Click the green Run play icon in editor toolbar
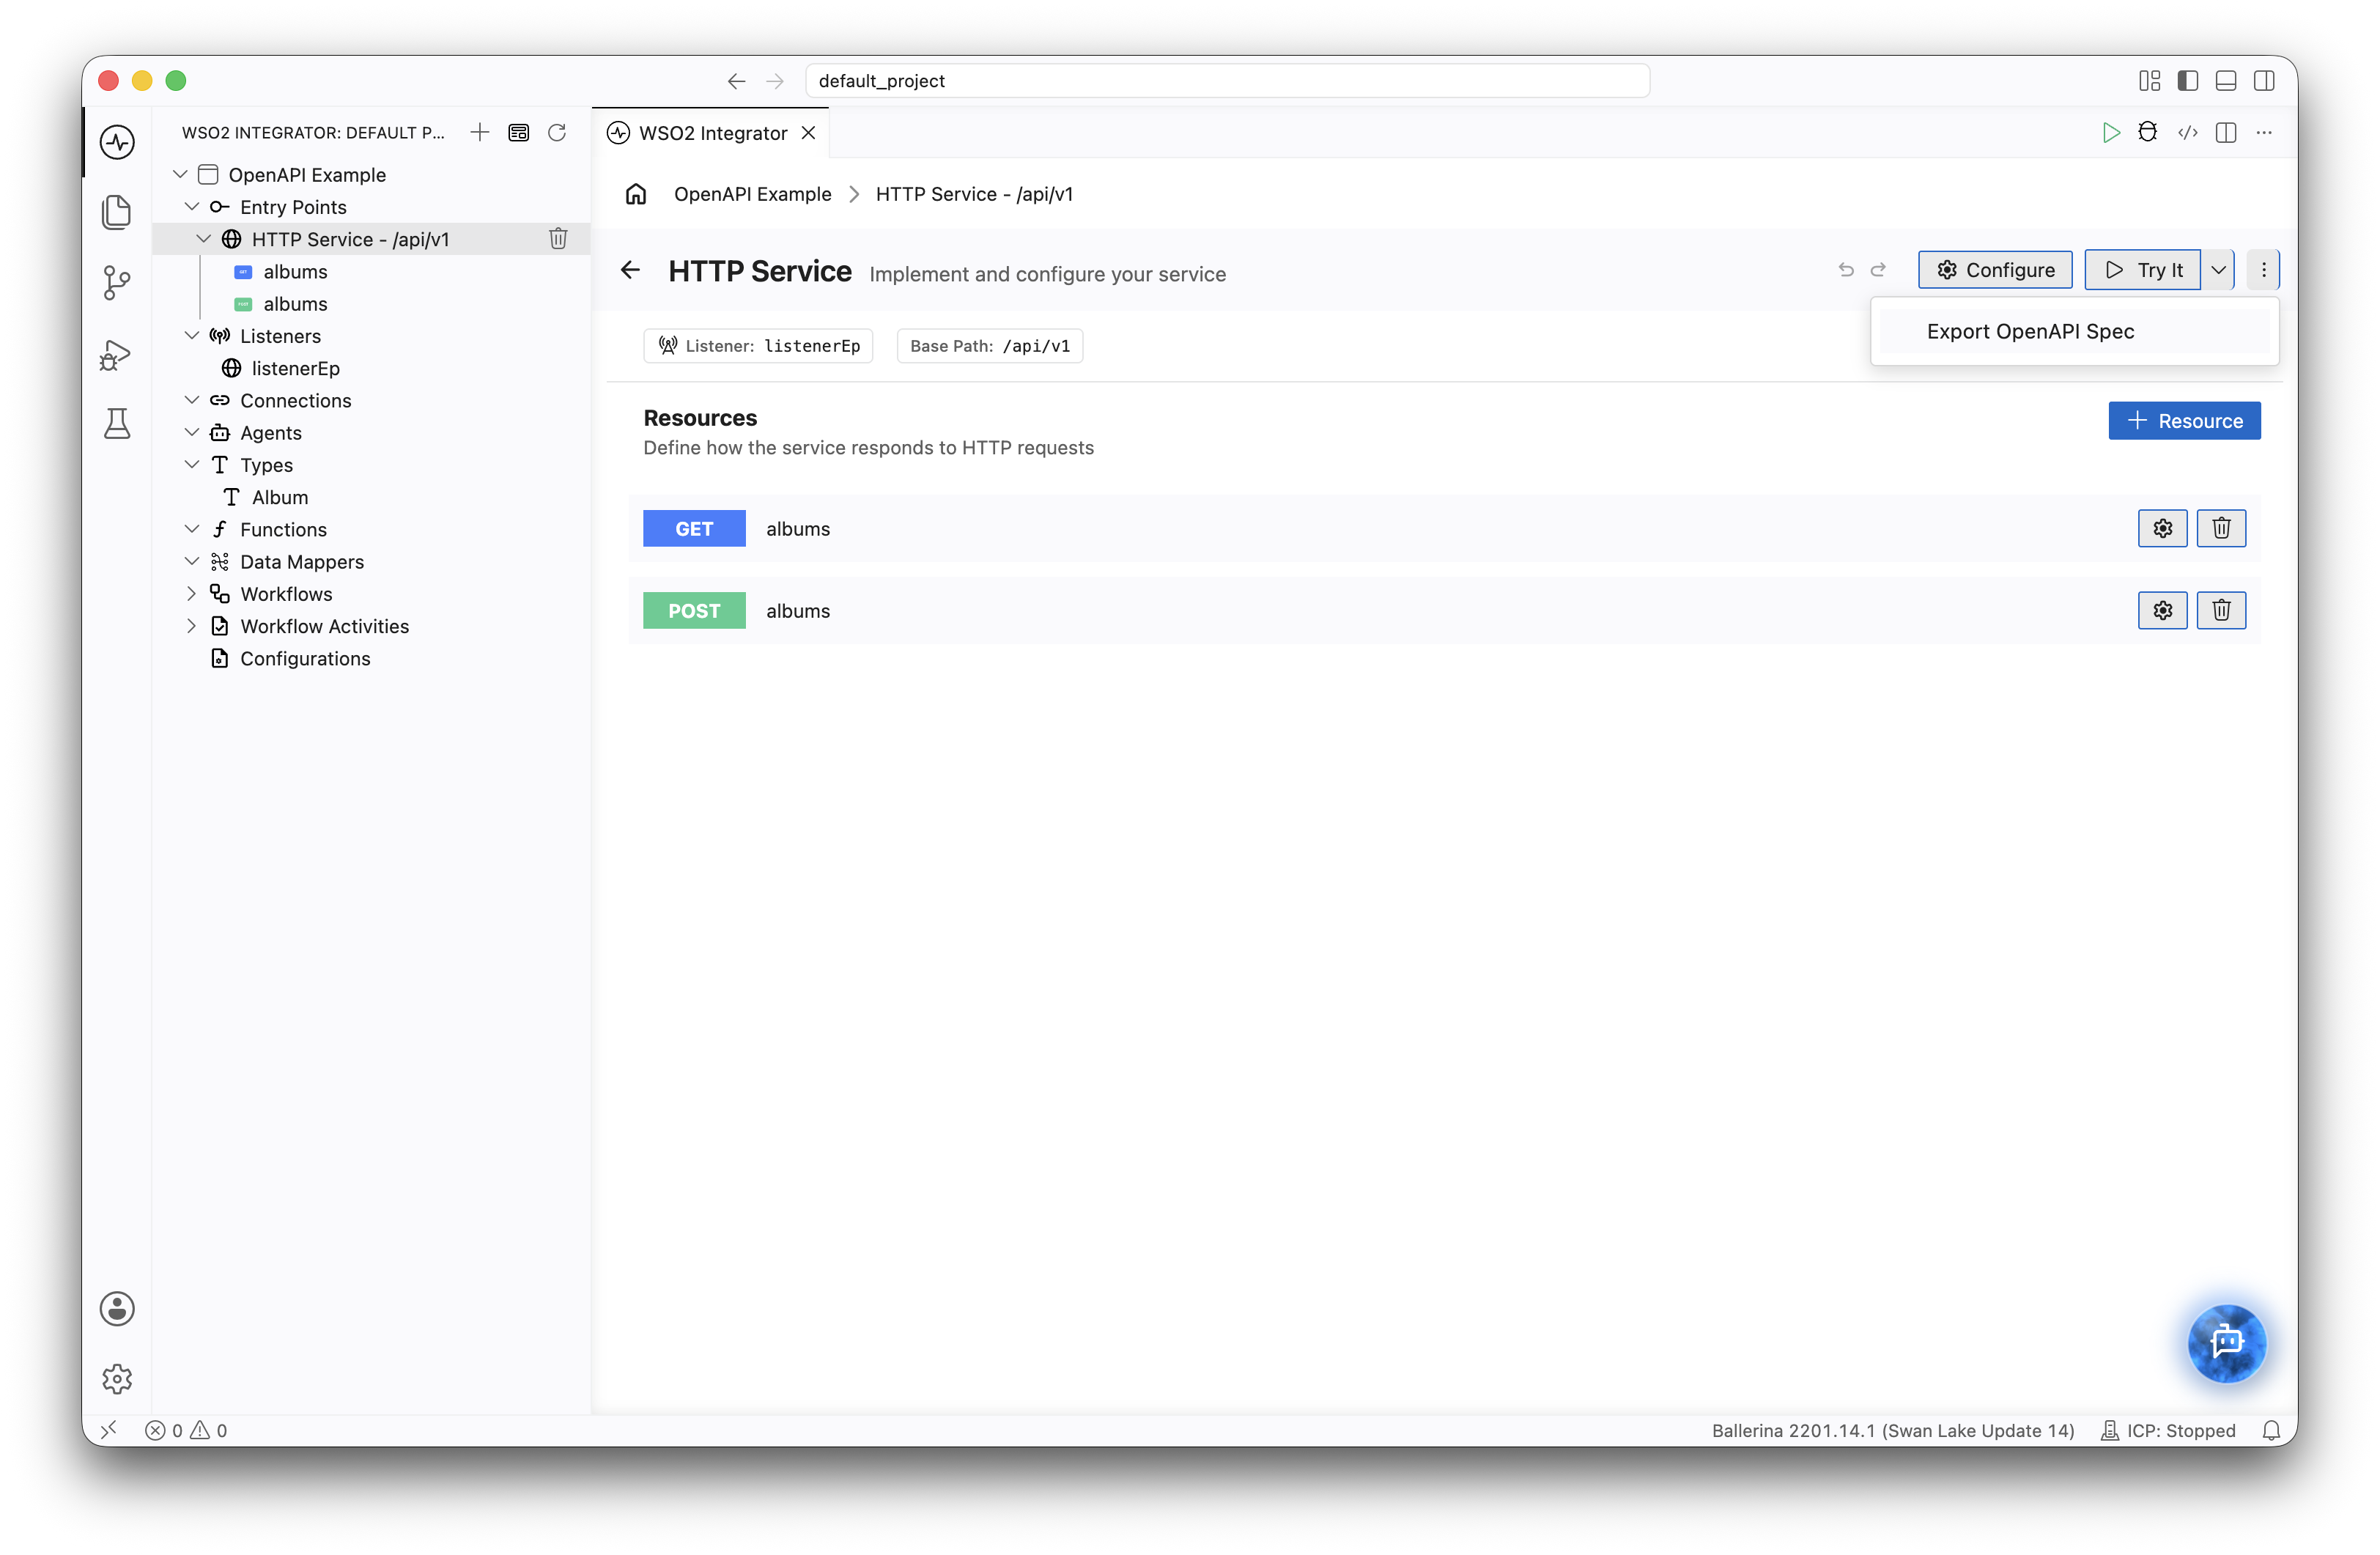2380x1555 pixels. coord(2110,132)
